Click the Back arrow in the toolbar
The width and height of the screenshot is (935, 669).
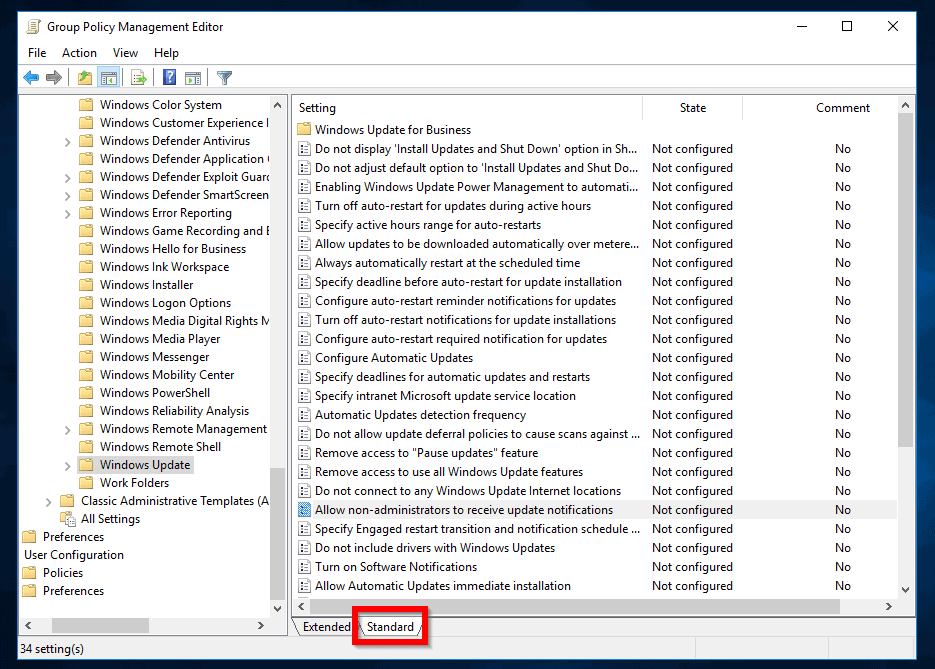[31, 78]
